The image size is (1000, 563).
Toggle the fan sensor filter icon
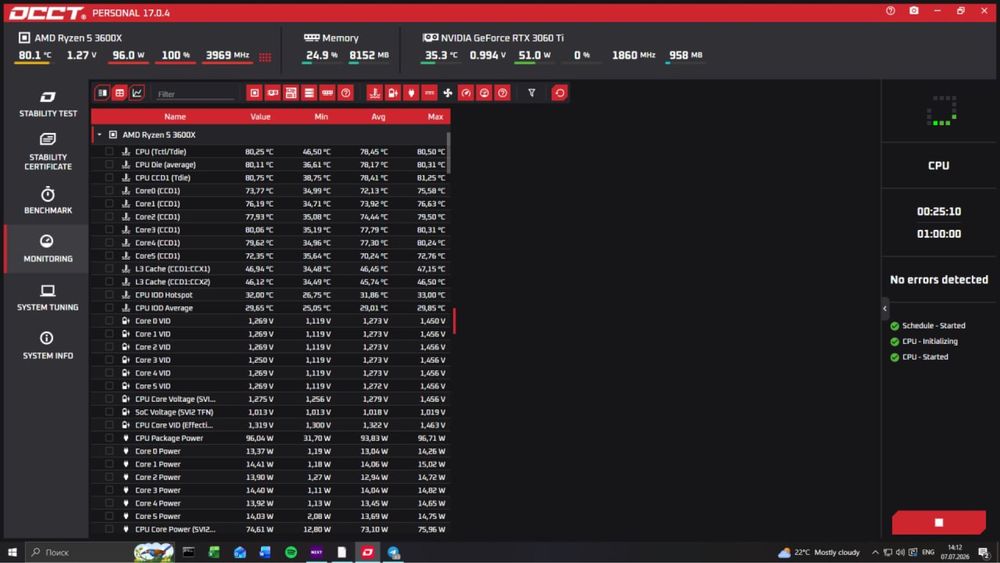448,93
